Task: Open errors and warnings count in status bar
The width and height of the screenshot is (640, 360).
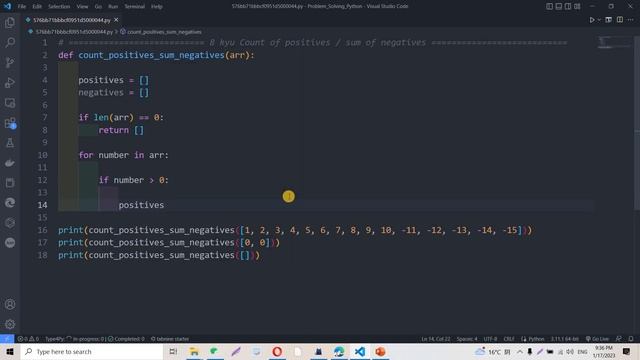Action: pyautogui.click(x=28, y=339)
